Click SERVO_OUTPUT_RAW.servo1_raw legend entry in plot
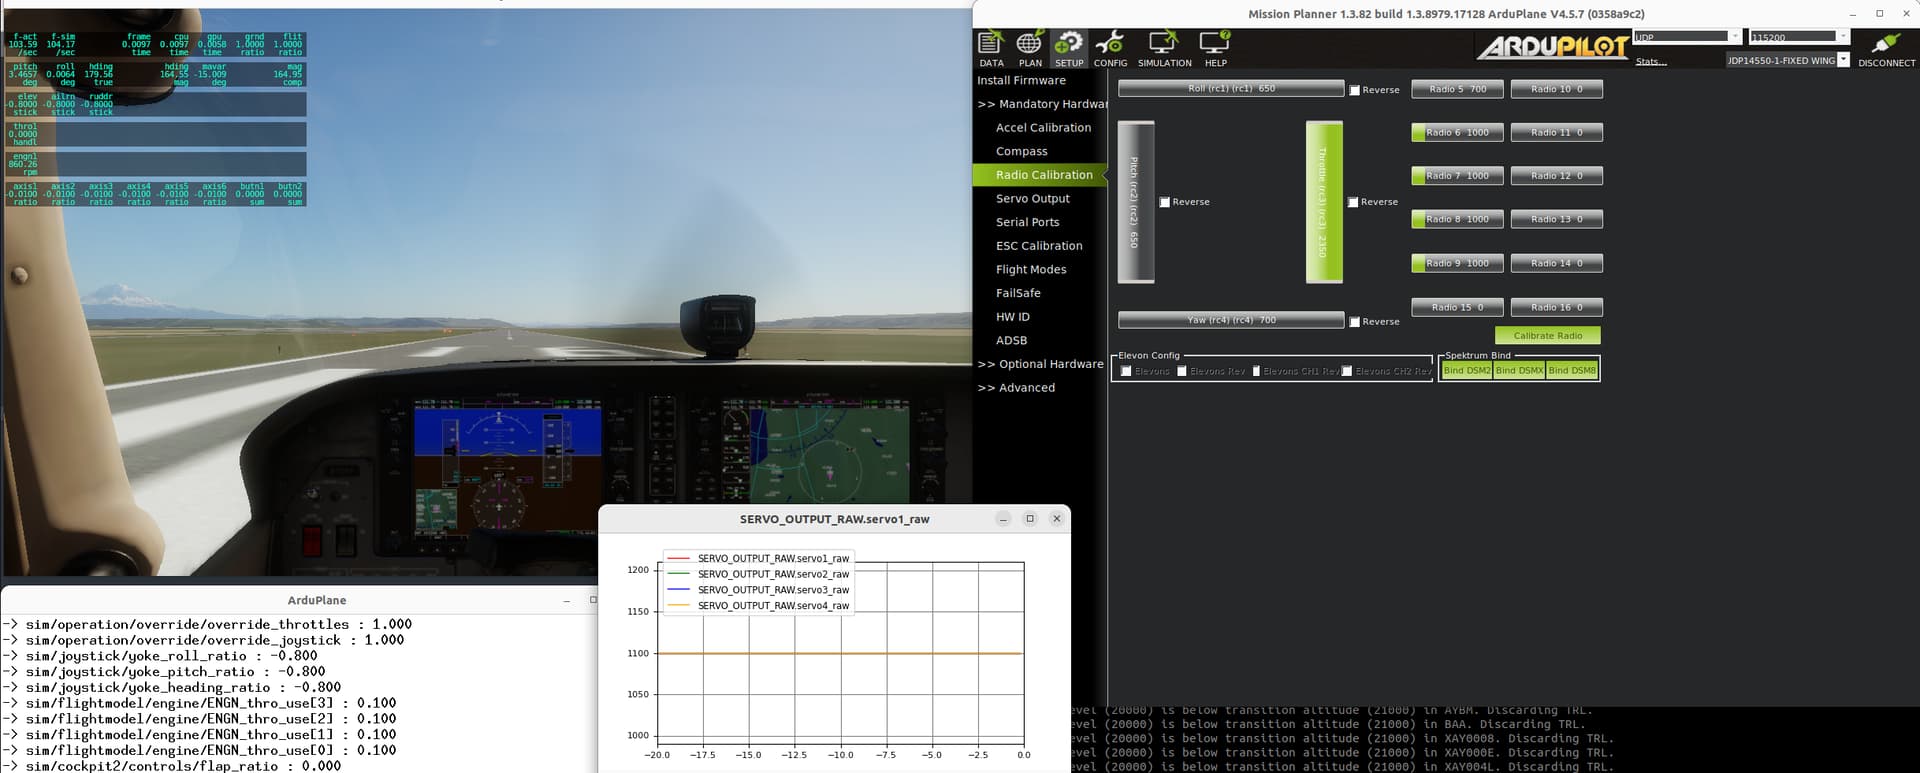The height and width of the screenshot is (773, 1920). pyautogui.click(x=758, y=559)
